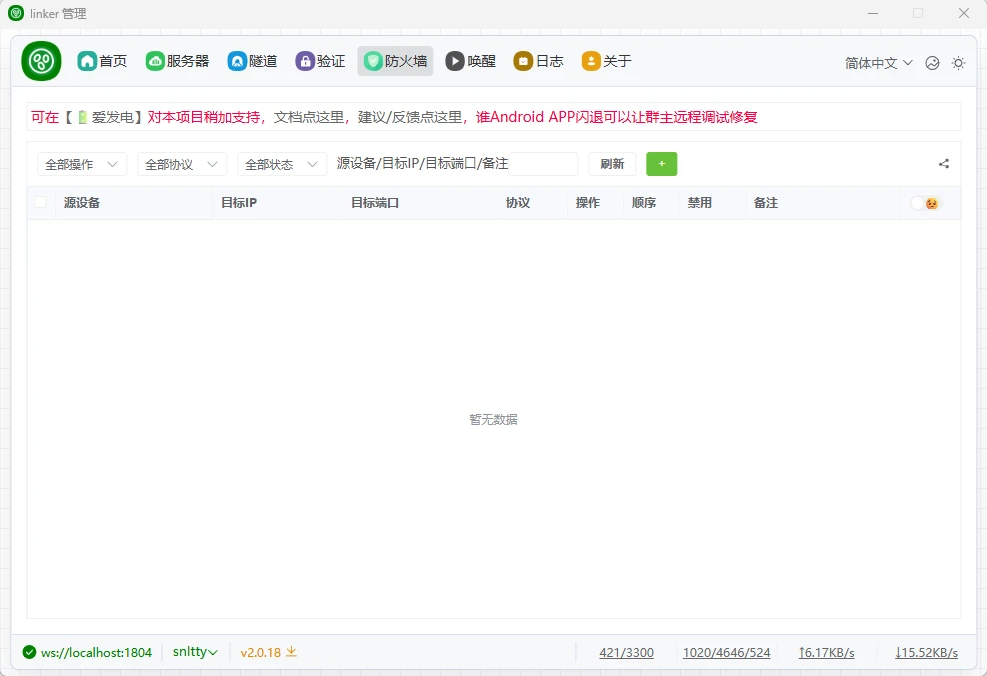Click the ws://localhost:1804 connection address

click(96, 653)
